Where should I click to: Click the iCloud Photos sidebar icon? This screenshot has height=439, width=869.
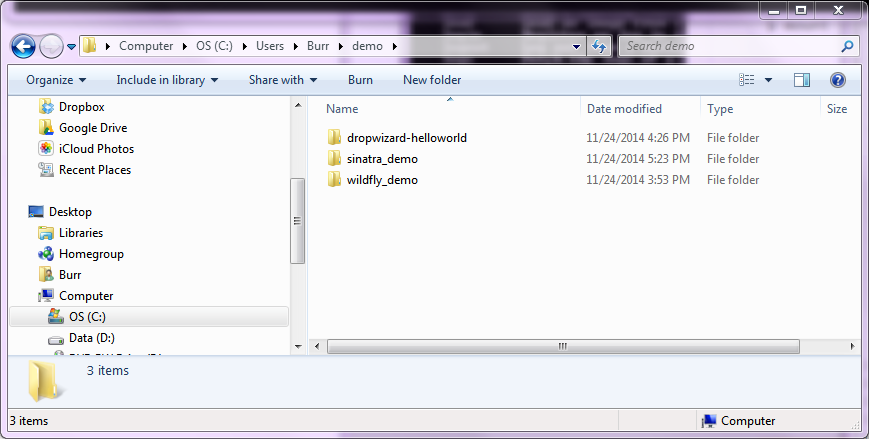tap(45, 149)
